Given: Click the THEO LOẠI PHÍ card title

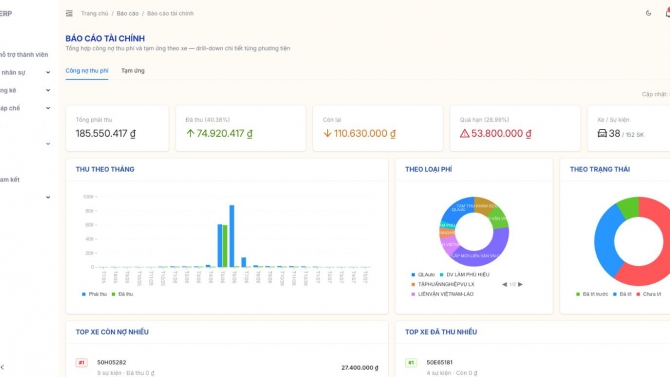Looking at the screenshot, I should pos(429,169).
